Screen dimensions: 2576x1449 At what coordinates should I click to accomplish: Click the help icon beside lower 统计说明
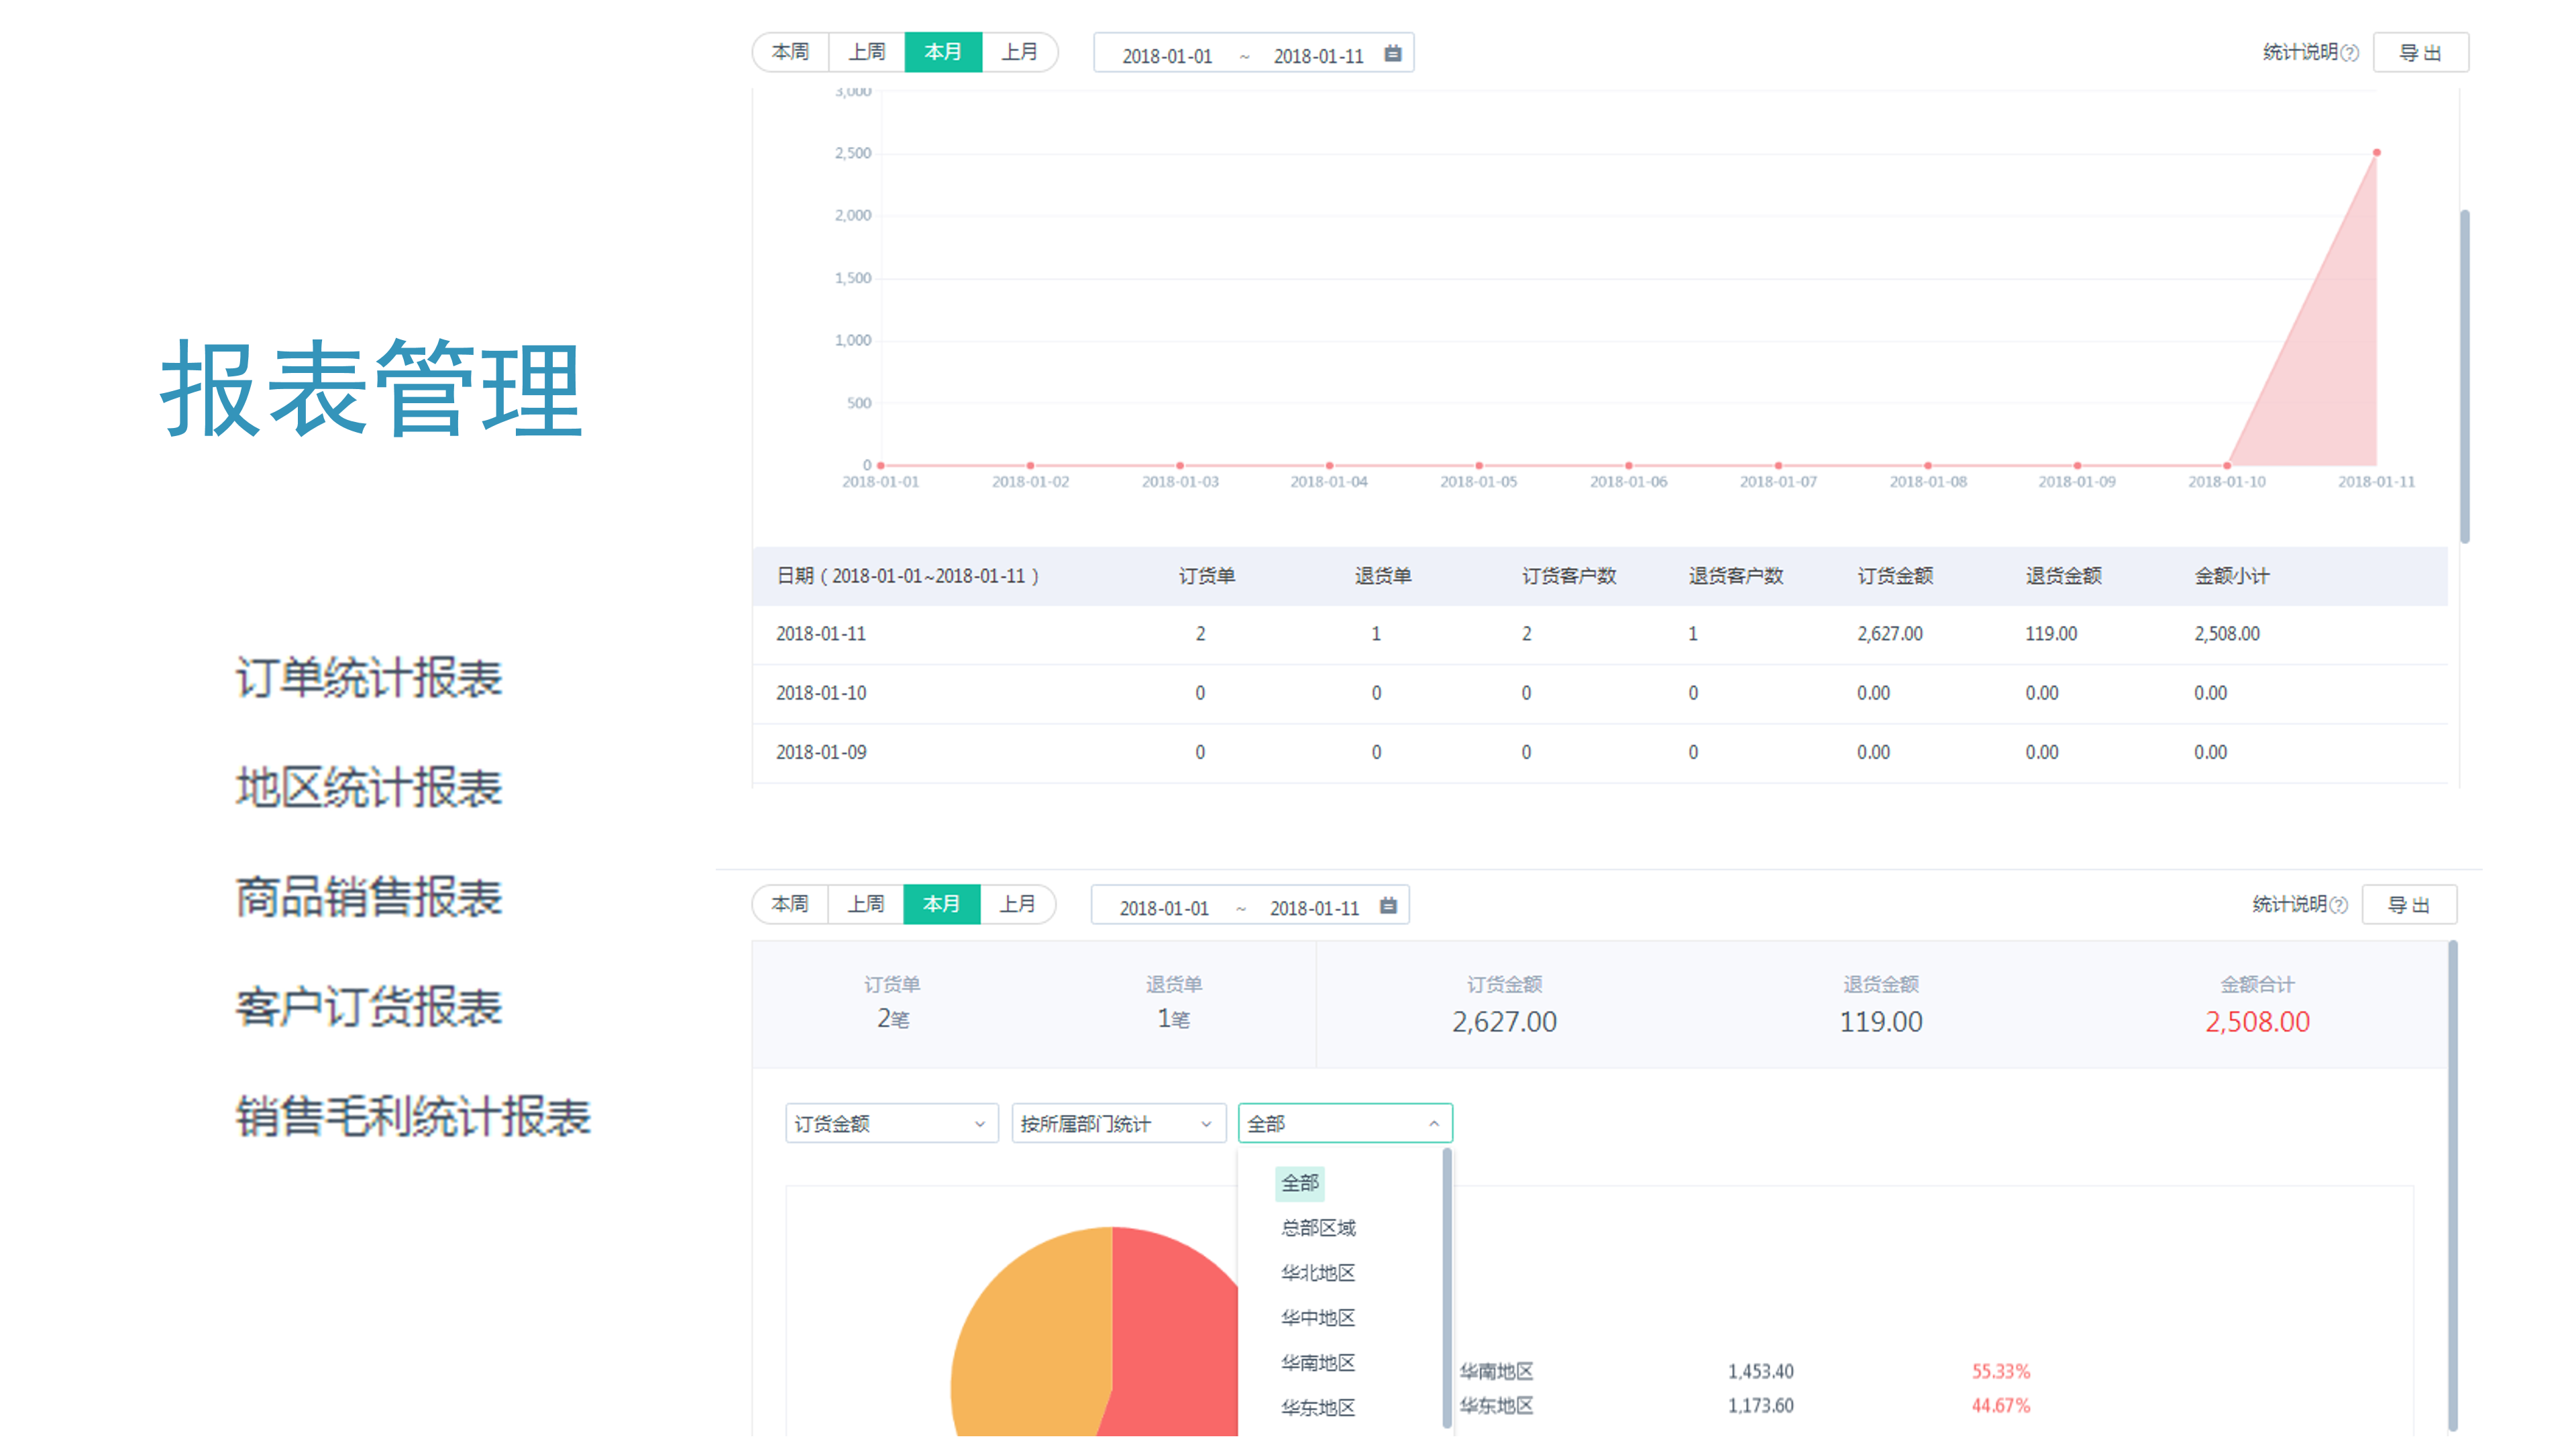click(2338, 905)
